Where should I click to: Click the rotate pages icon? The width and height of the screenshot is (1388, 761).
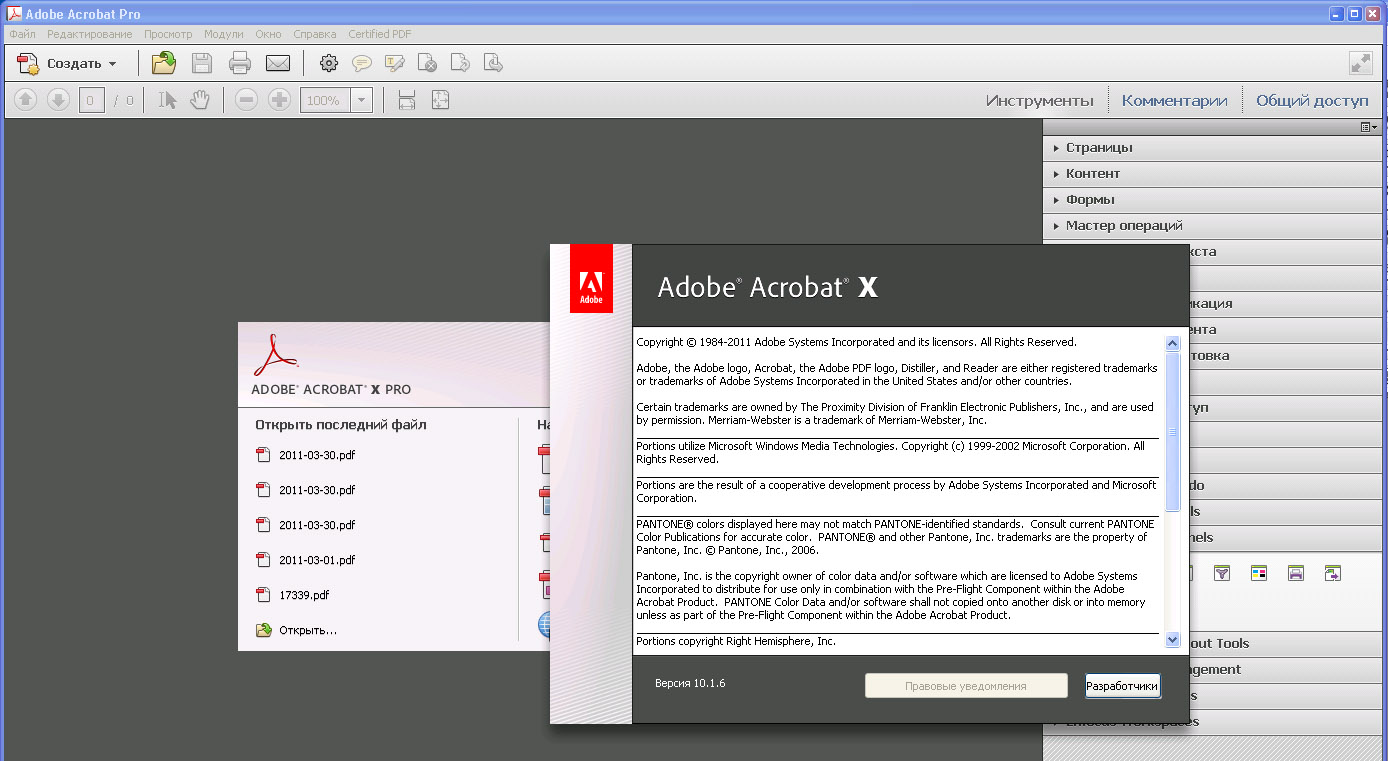click(x=460, y=63)
